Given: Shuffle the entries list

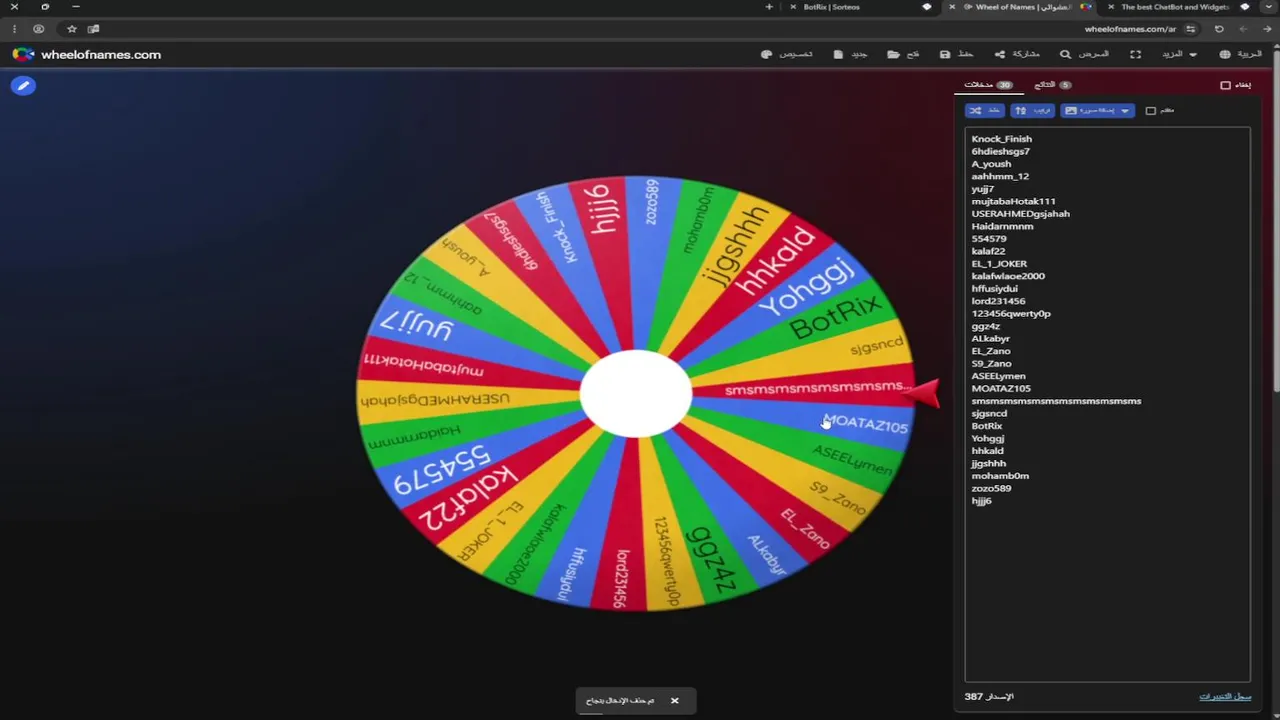Looking at the screenshot, I should (985, 110).
